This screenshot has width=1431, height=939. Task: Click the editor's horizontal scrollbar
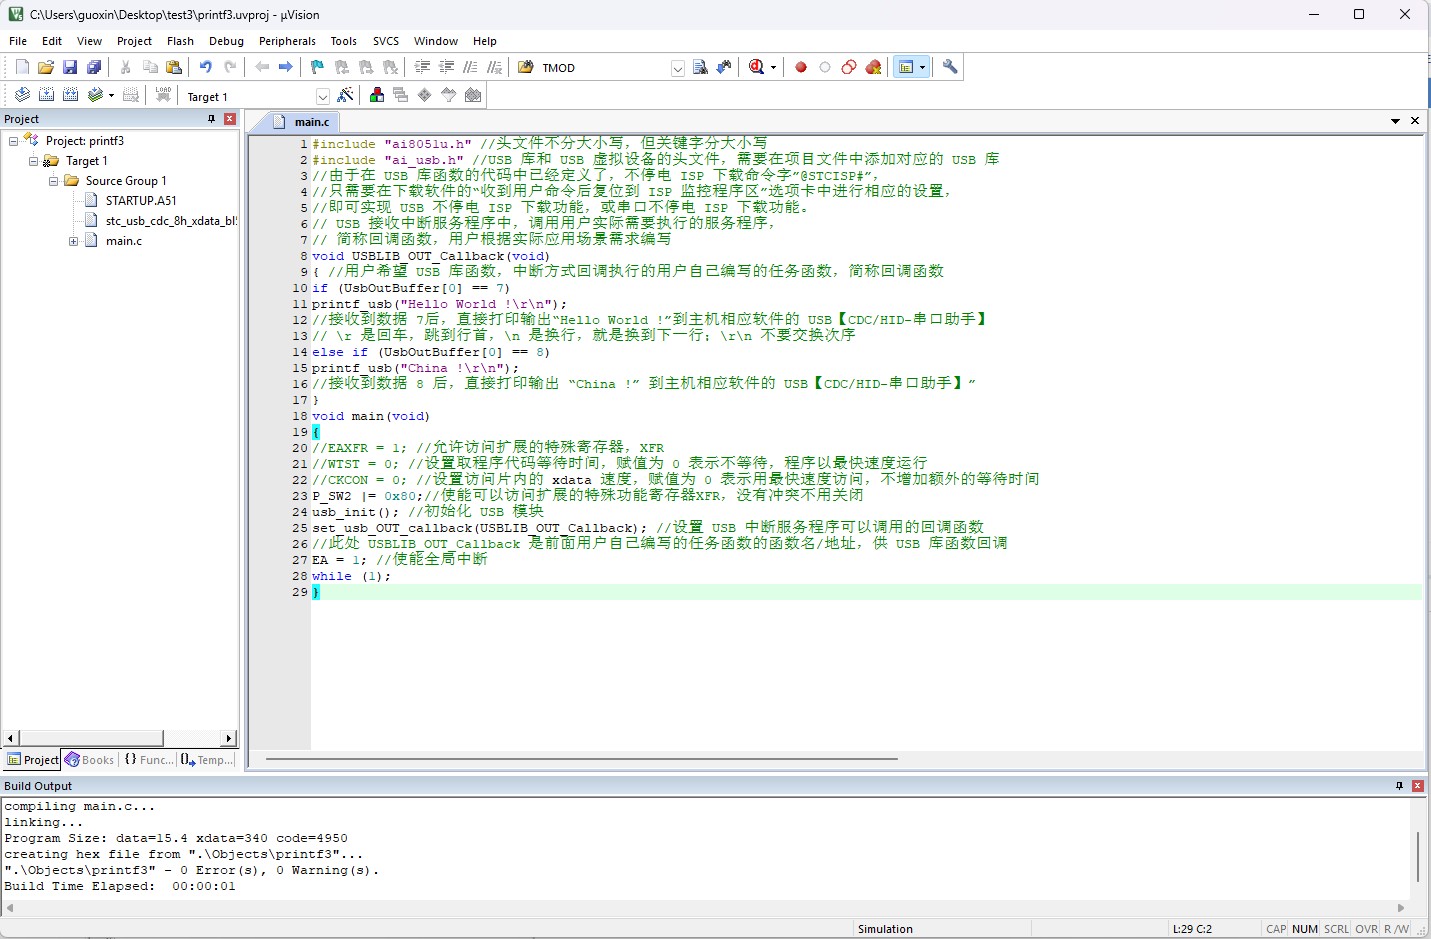582,759
